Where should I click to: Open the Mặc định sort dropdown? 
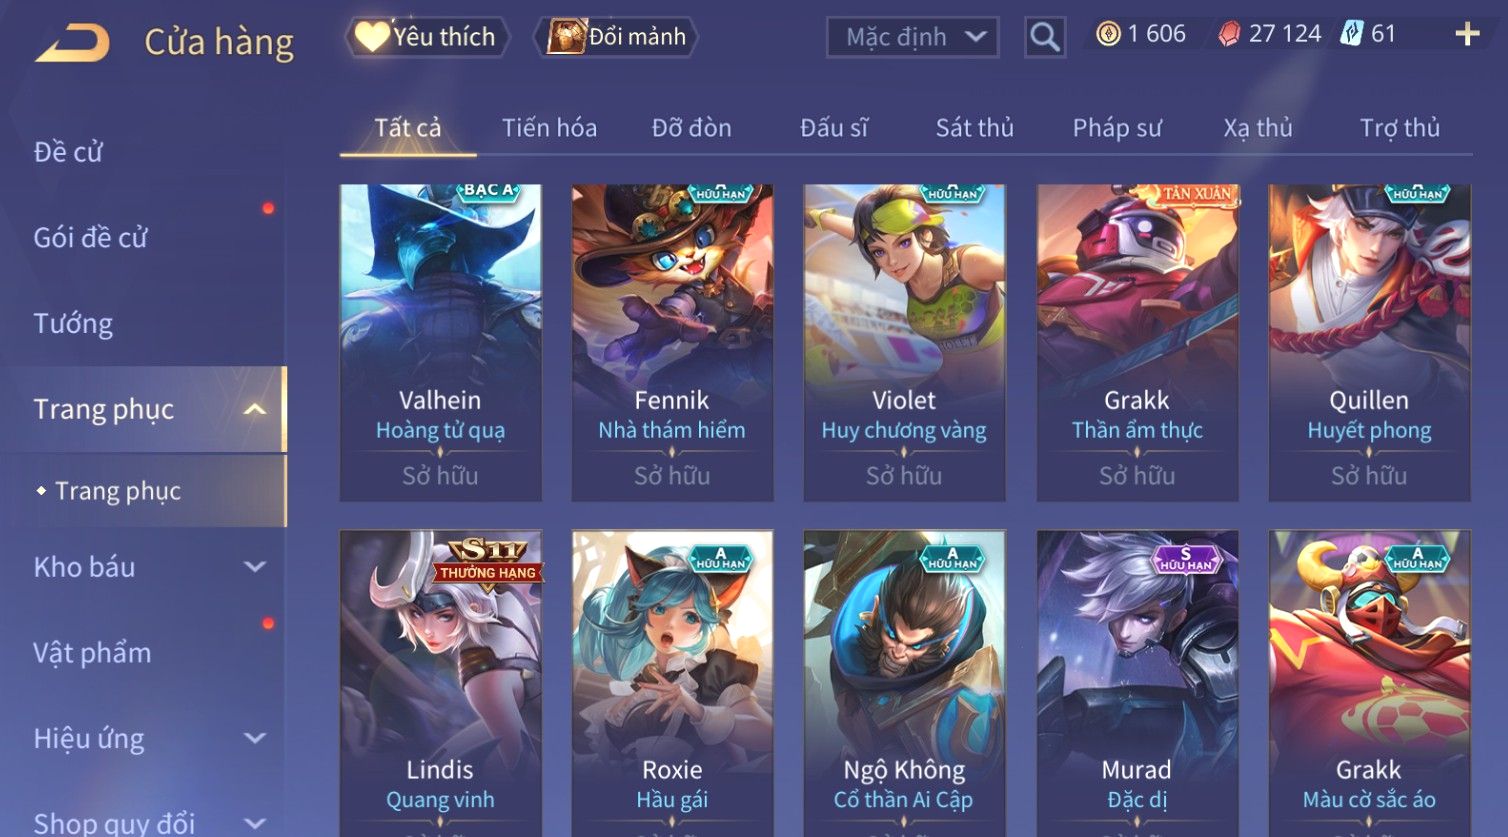click(x=913, y=38)
